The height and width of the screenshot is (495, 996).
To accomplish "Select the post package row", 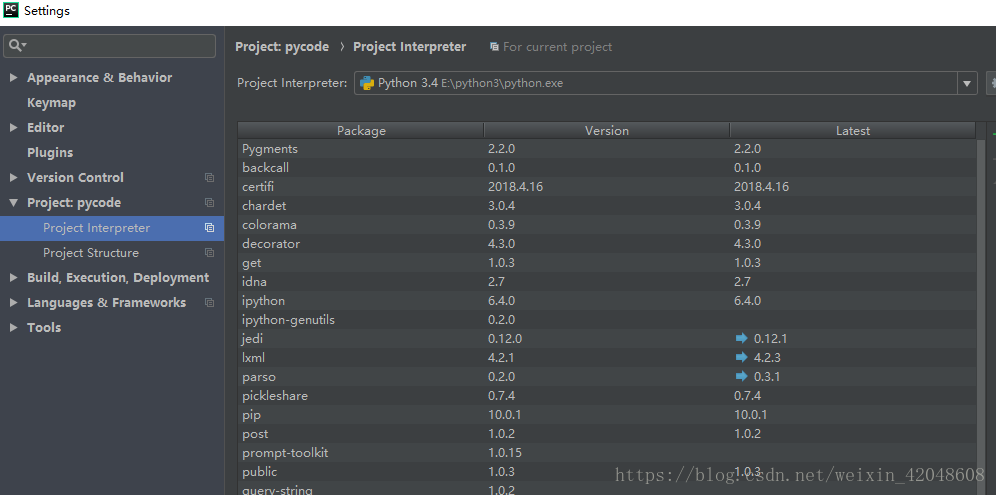I will point(607,434).
